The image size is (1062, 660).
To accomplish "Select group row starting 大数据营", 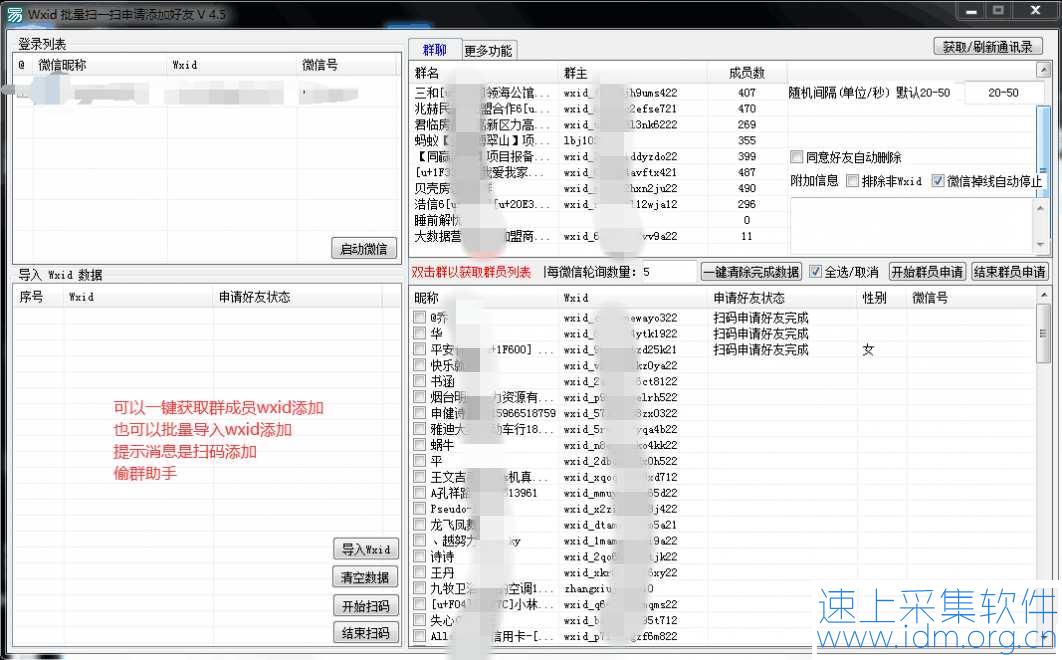I will point(598,236).
